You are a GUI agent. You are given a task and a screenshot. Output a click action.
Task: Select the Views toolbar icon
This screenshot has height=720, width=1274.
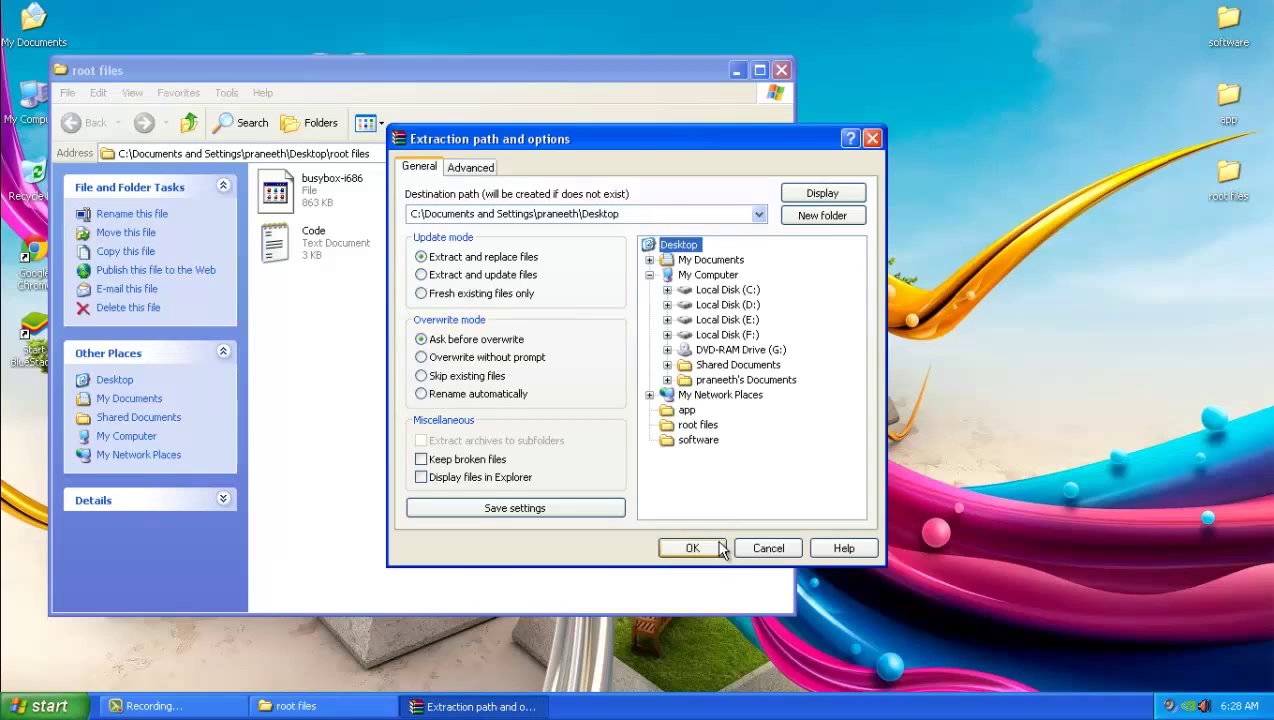[x=366, y=122]
